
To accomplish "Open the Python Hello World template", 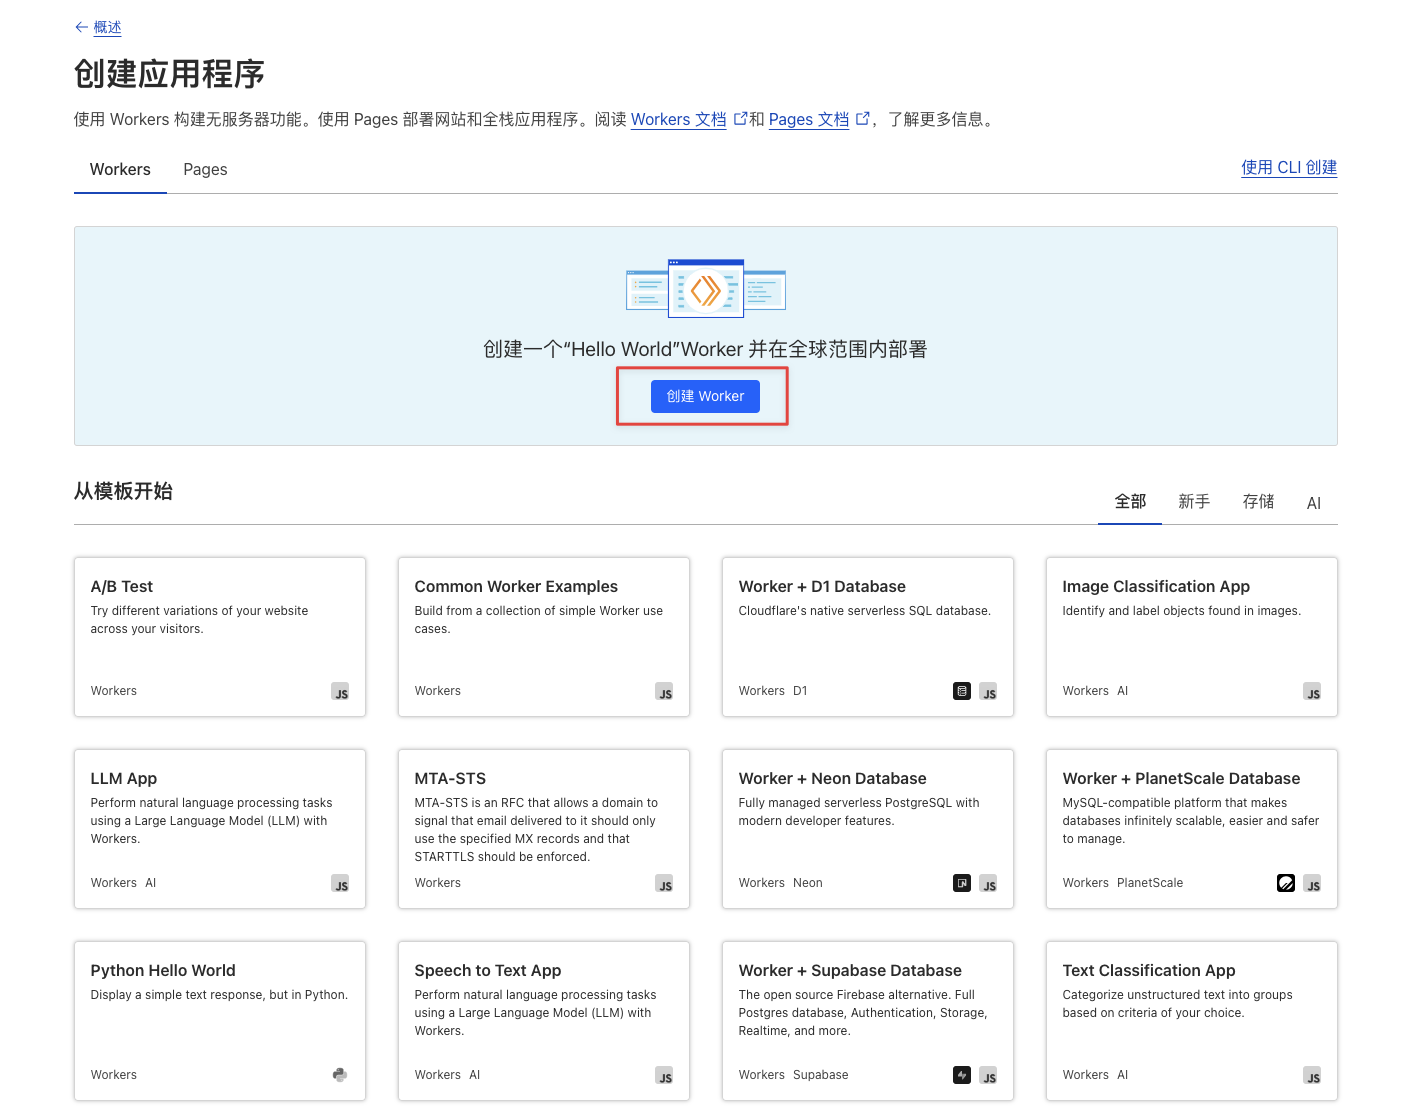I will [220, 1020].
